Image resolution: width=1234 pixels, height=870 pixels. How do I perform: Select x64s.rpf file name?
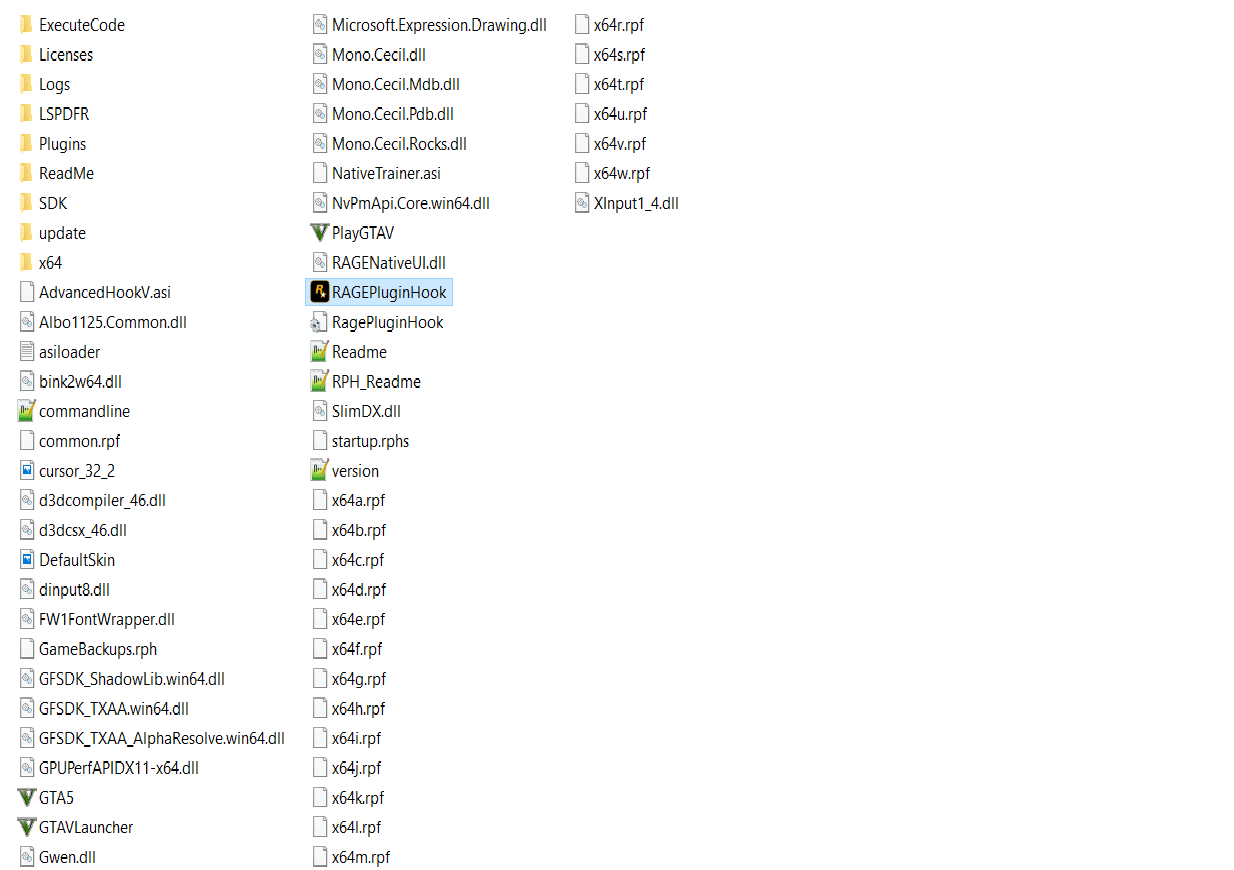tap(620, 55)
